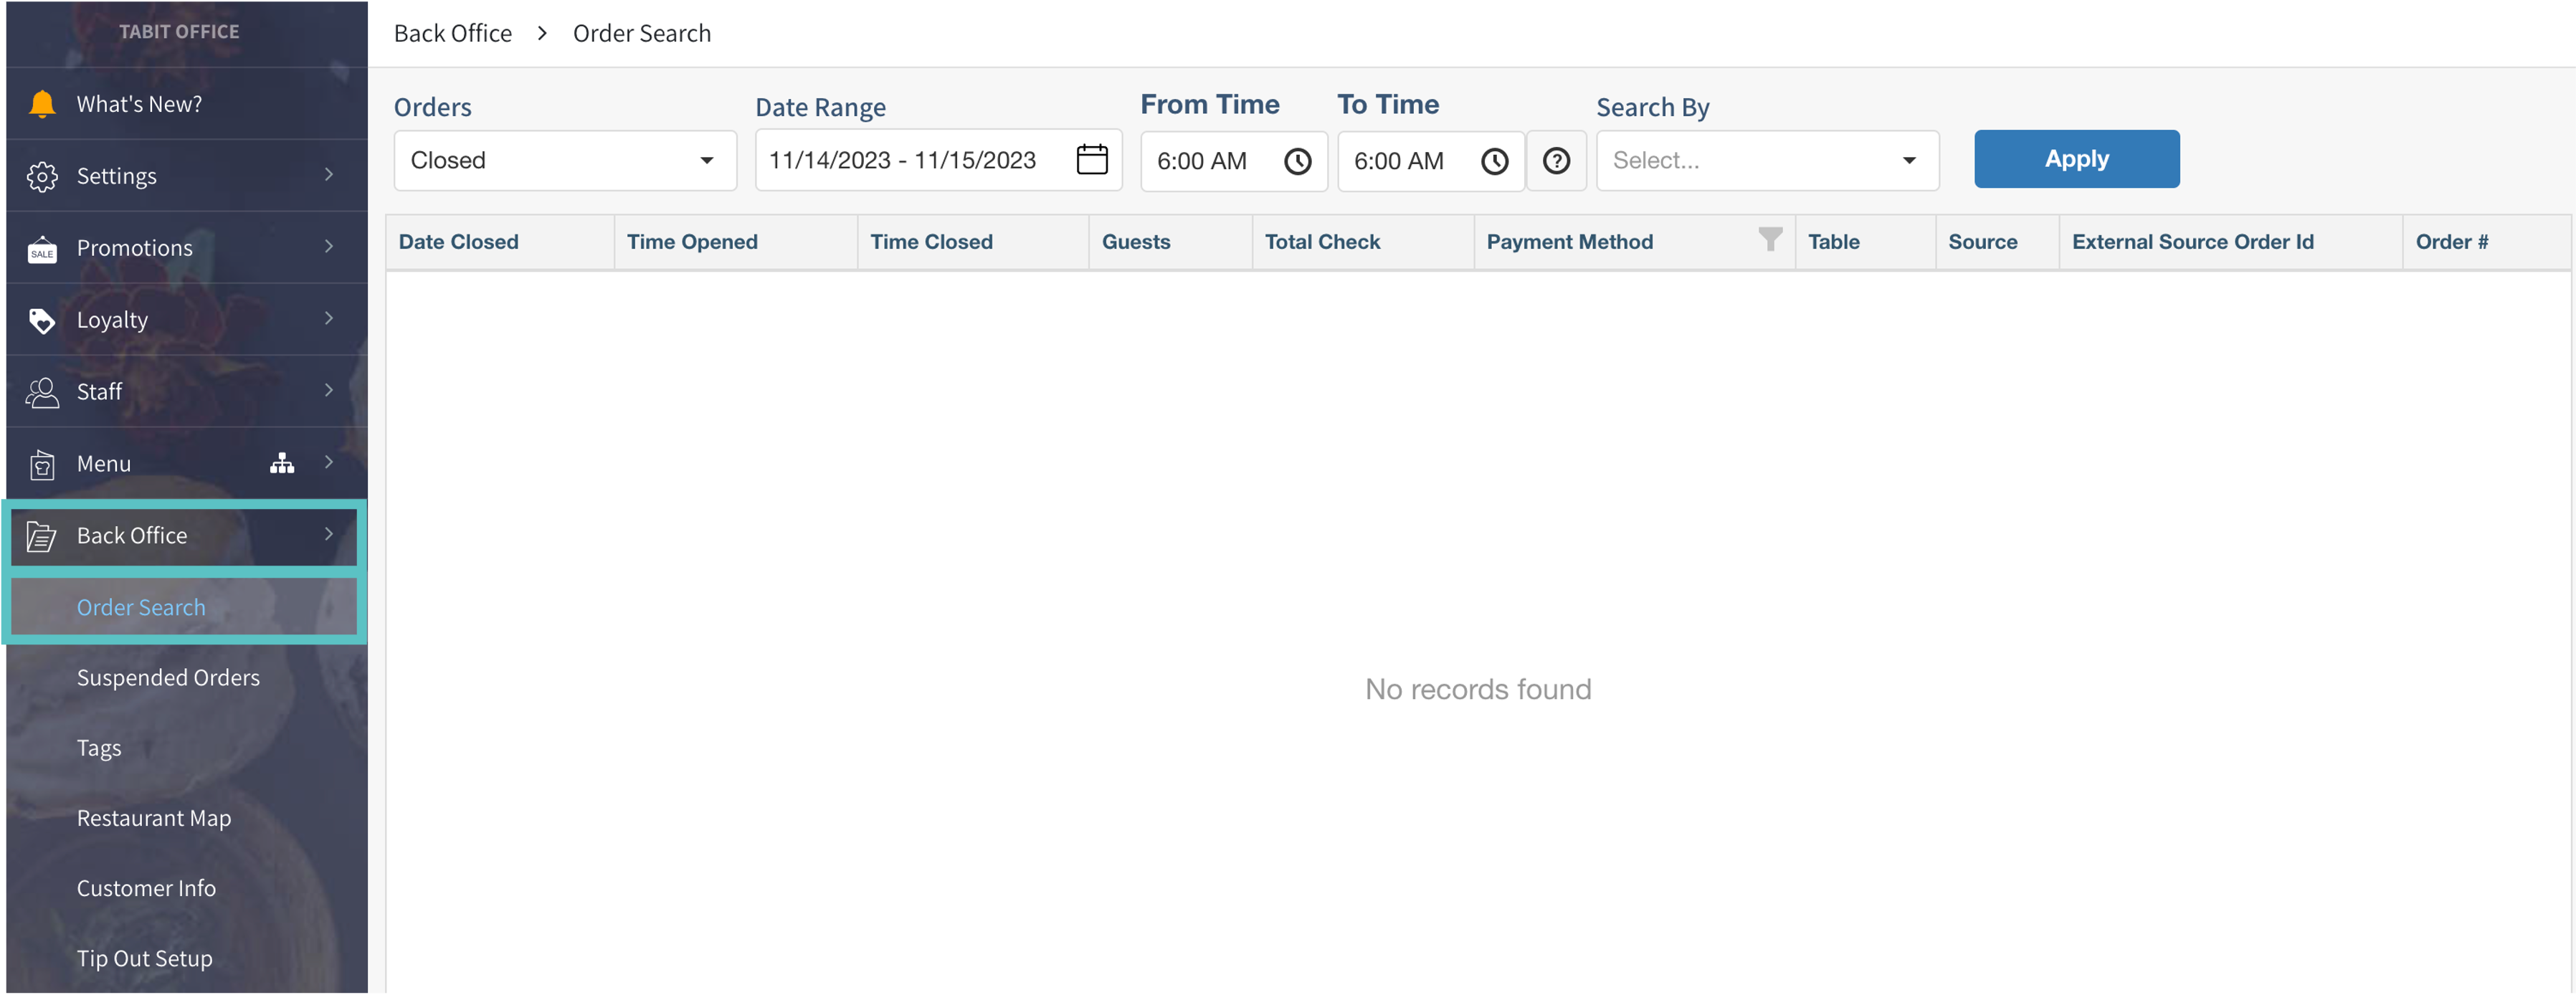This screenshot has width=2576, height=995.
Task: Click the What's New bell icon
Action: [42, 104]
